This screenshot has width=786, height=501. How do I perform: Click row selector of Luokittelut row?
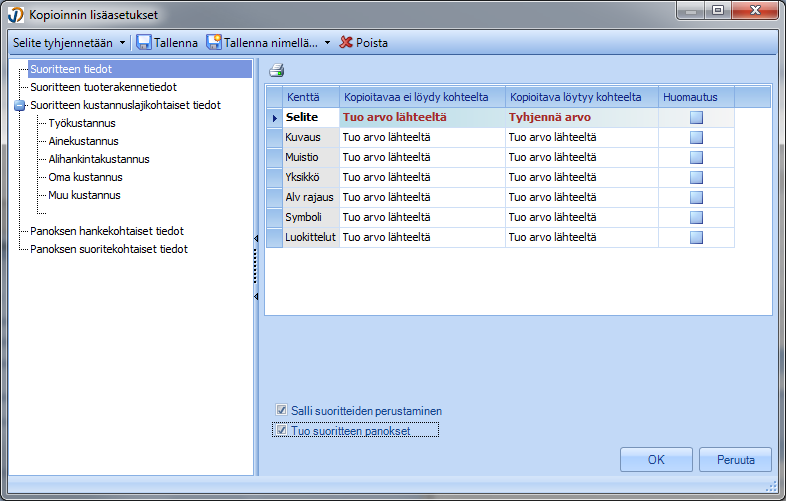coord(275,238)
